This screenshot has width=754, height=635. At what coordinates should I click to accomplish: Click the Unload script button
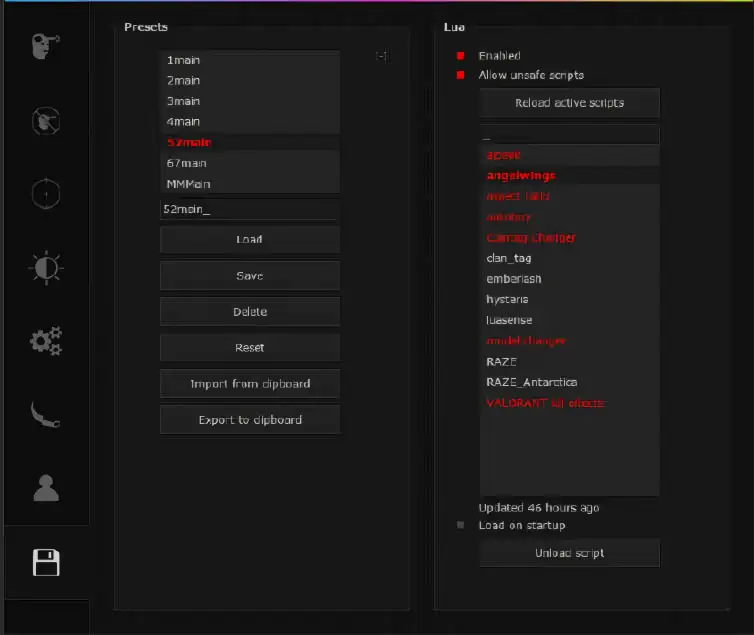[569, 553]
